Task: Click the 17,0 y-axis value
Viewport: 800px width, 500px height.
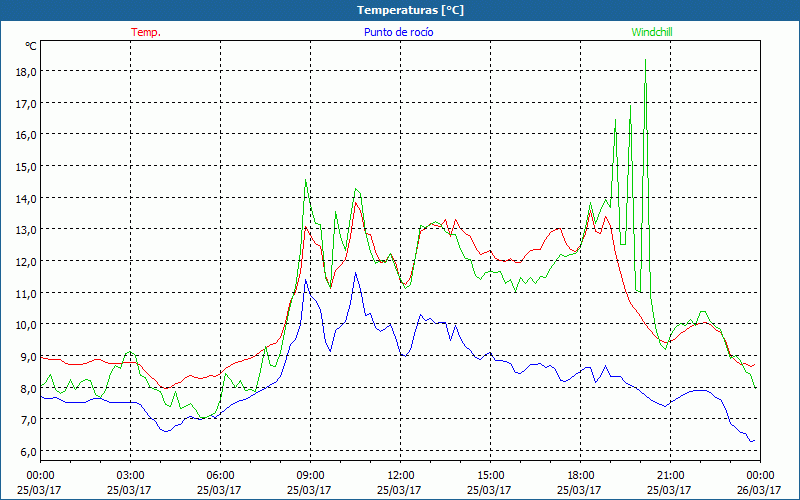Action: (27, 103)
